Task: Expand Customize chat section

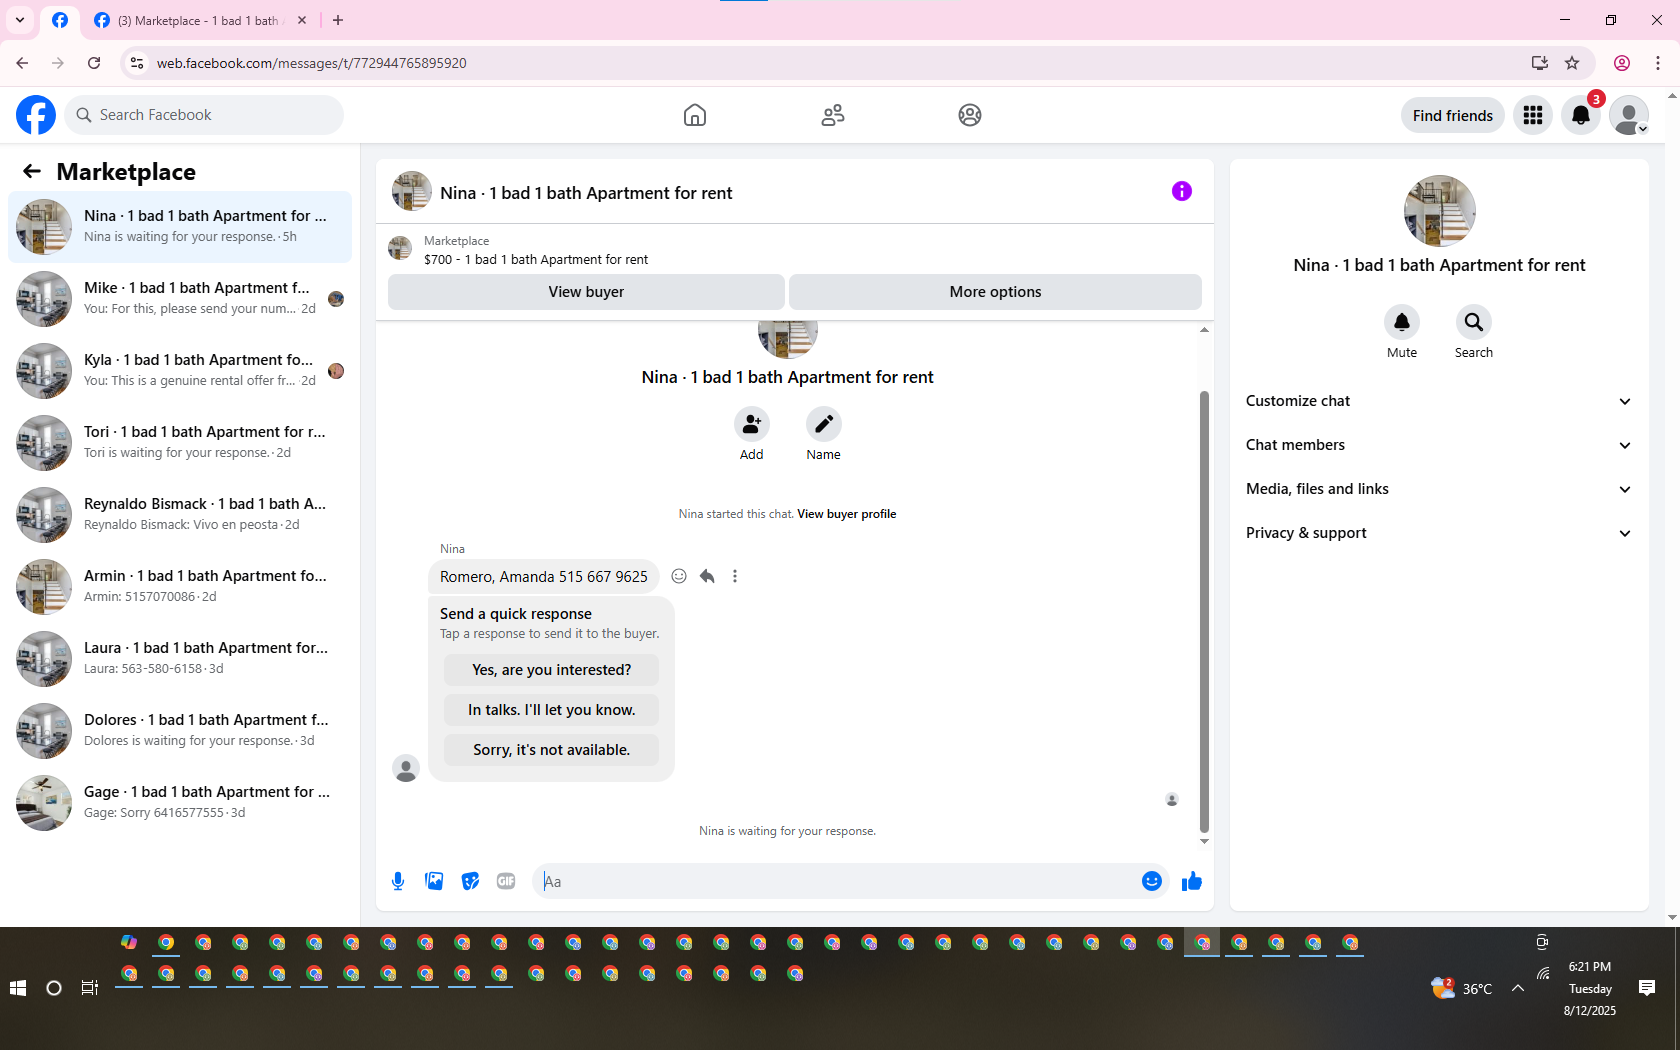Action: point(1439,401)
